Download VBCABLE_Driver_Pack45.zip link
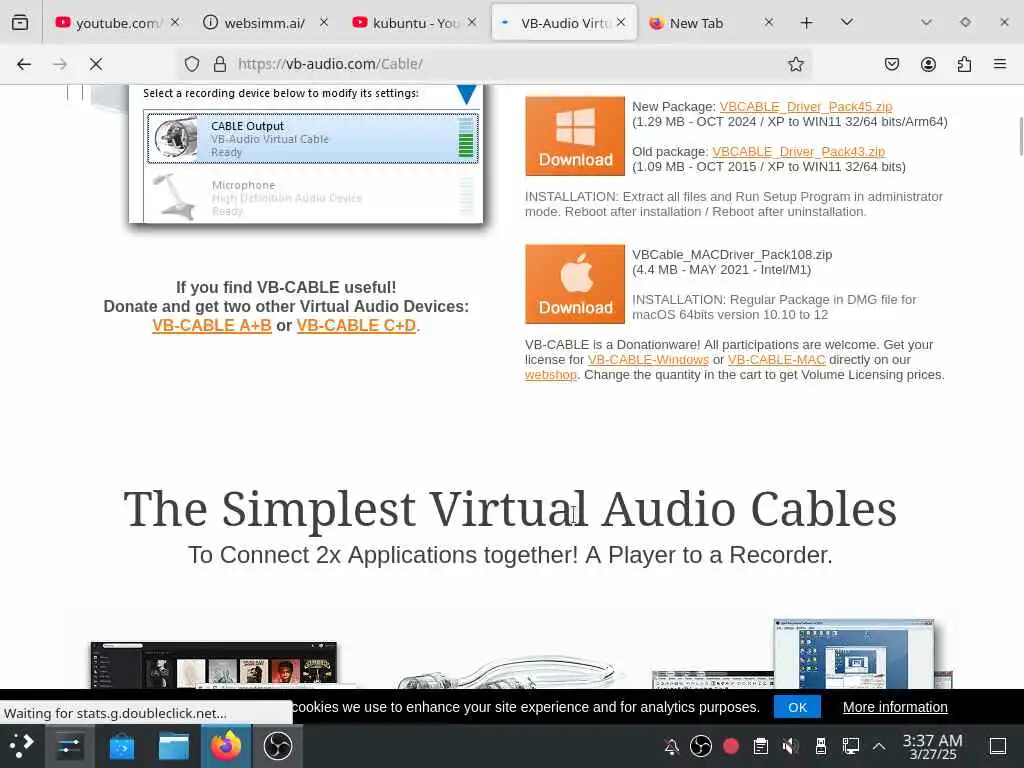The height and width of the screenshot is (768, 1024). click(x=805, y=106)
